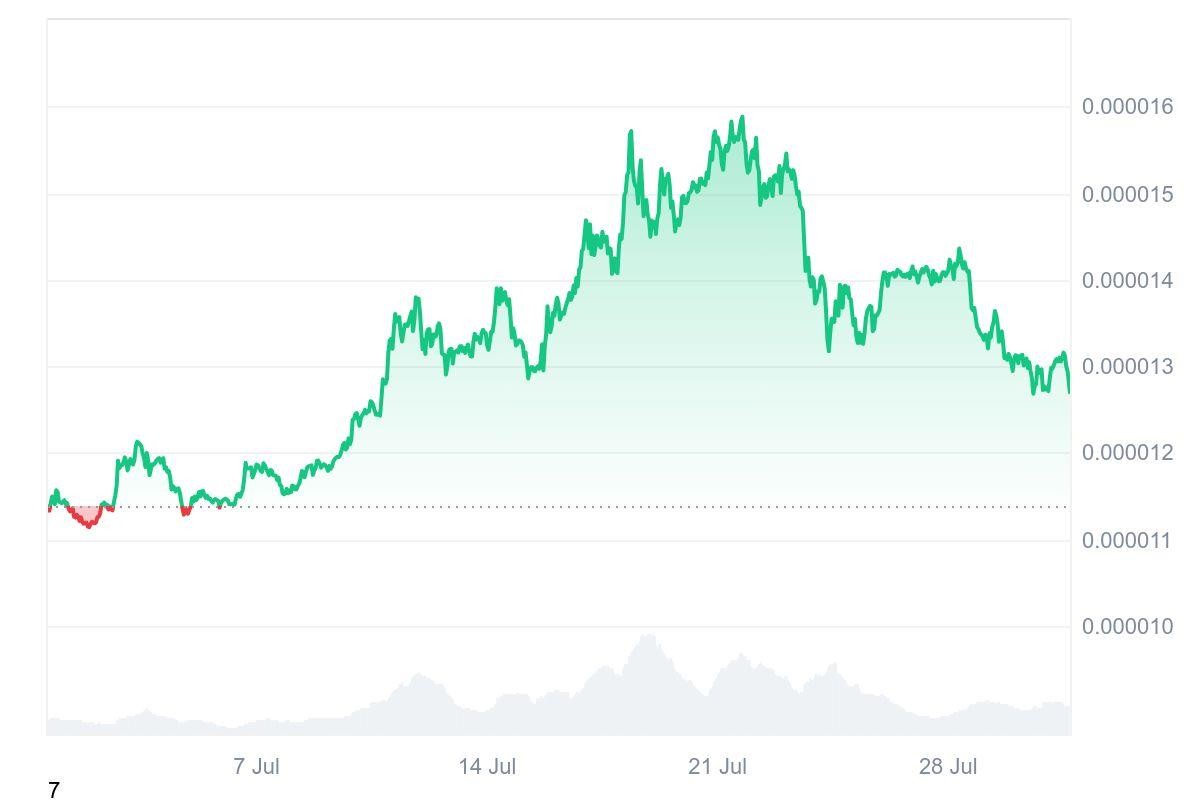Select the 0.000013 y-axis value
Image resolution: width=1200 pixels, height=800 pixels.
[1127, 367]
